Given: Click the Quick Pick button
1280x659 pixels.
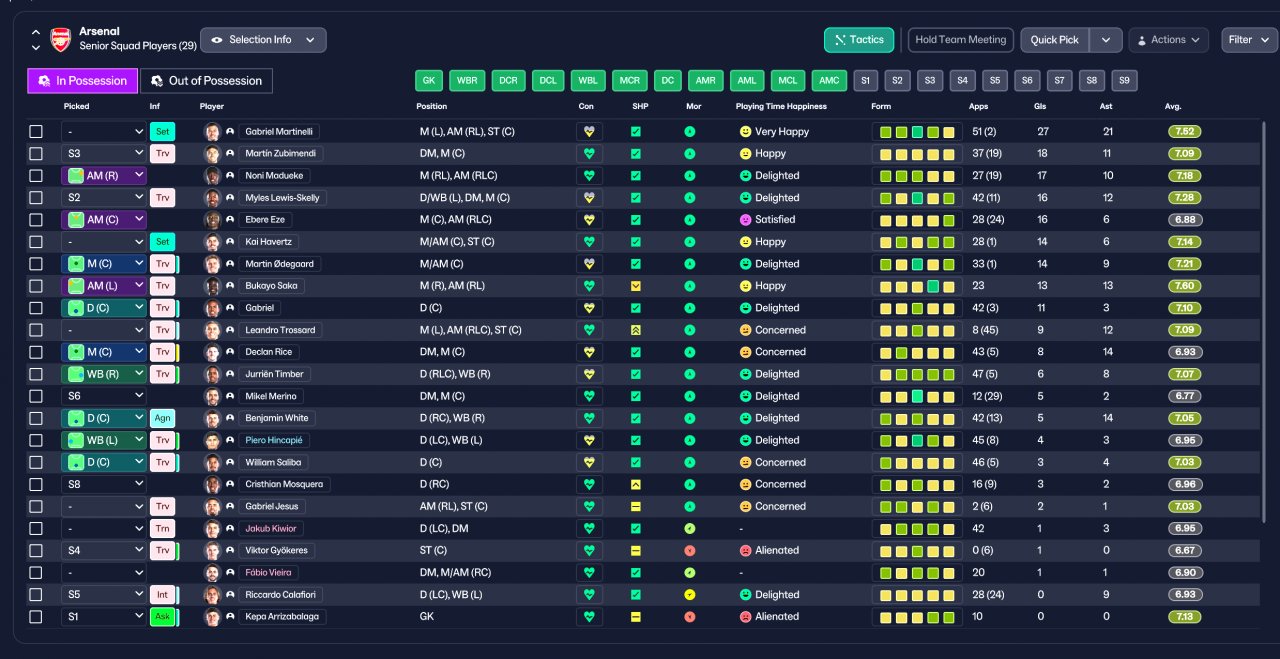Looking at the screenshot, I should (x=1055, y=40).
